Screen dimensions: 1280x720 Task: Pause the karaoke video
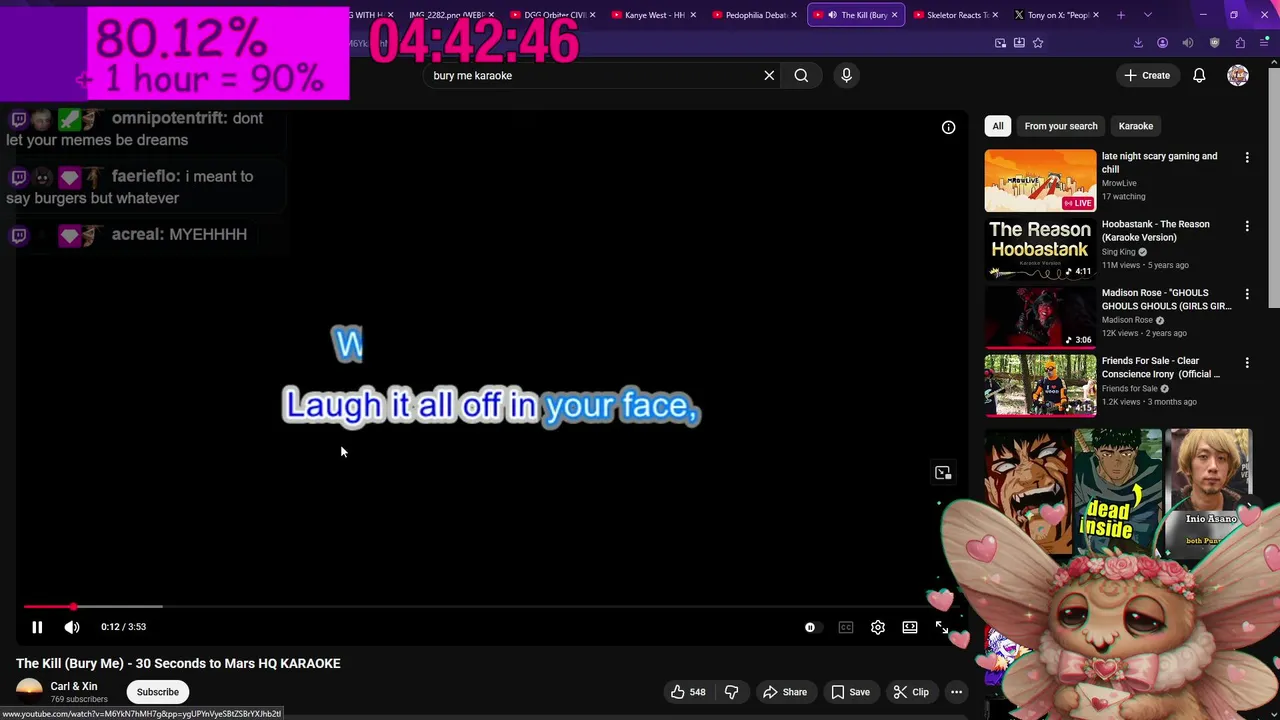coord(37,627)
